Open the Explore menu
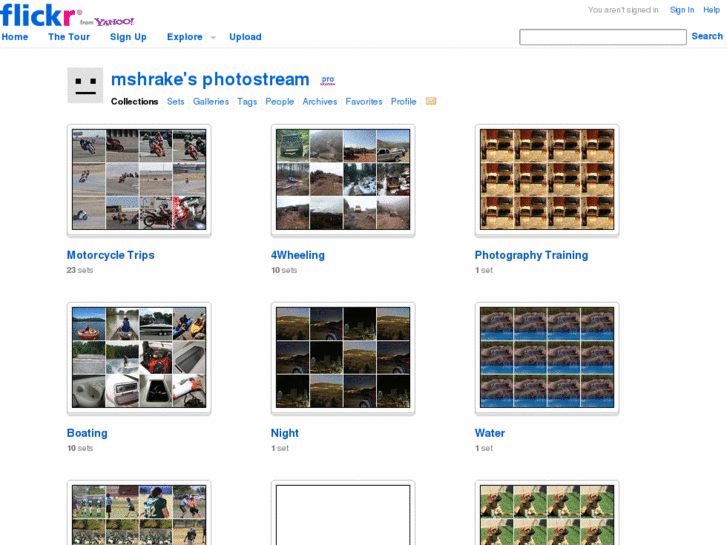This screenshot has width=727, height=545. [x=184, y=37]
